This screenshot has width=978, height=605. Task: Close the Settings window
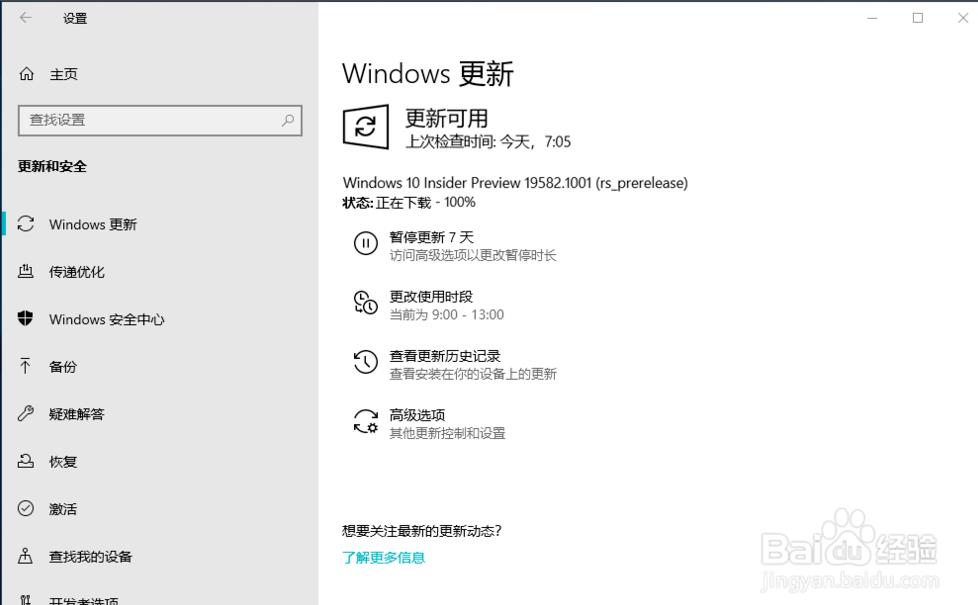coord(963,18)
